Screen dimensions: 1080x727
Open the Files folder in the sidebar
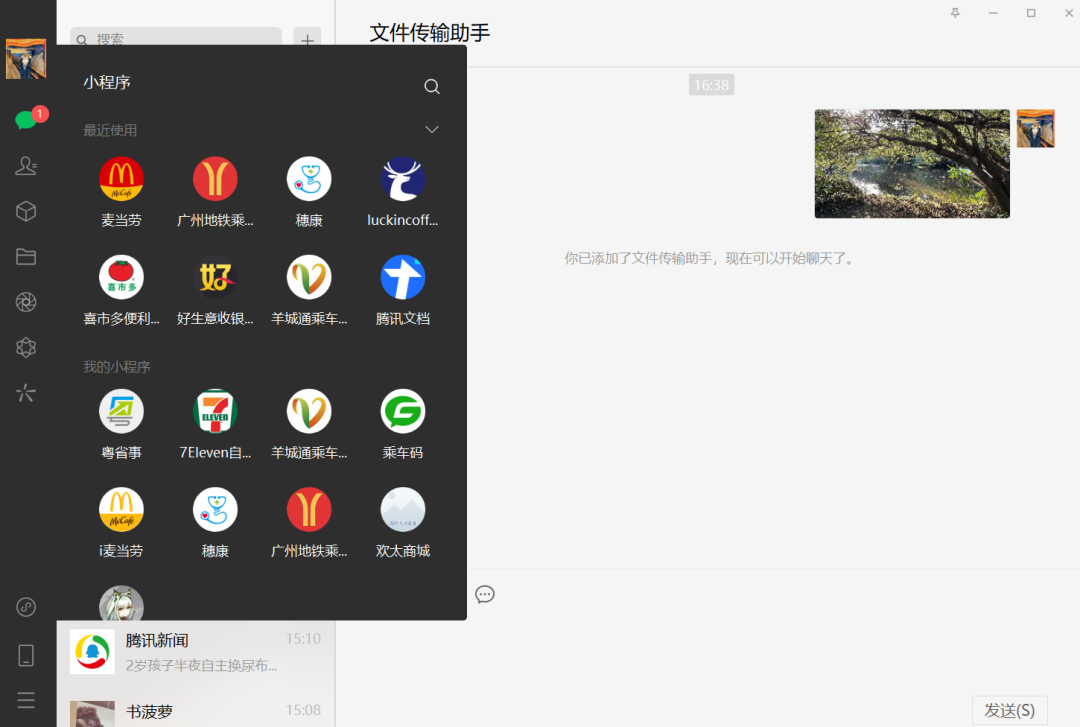pyautogui.click(x=26, y=256)
